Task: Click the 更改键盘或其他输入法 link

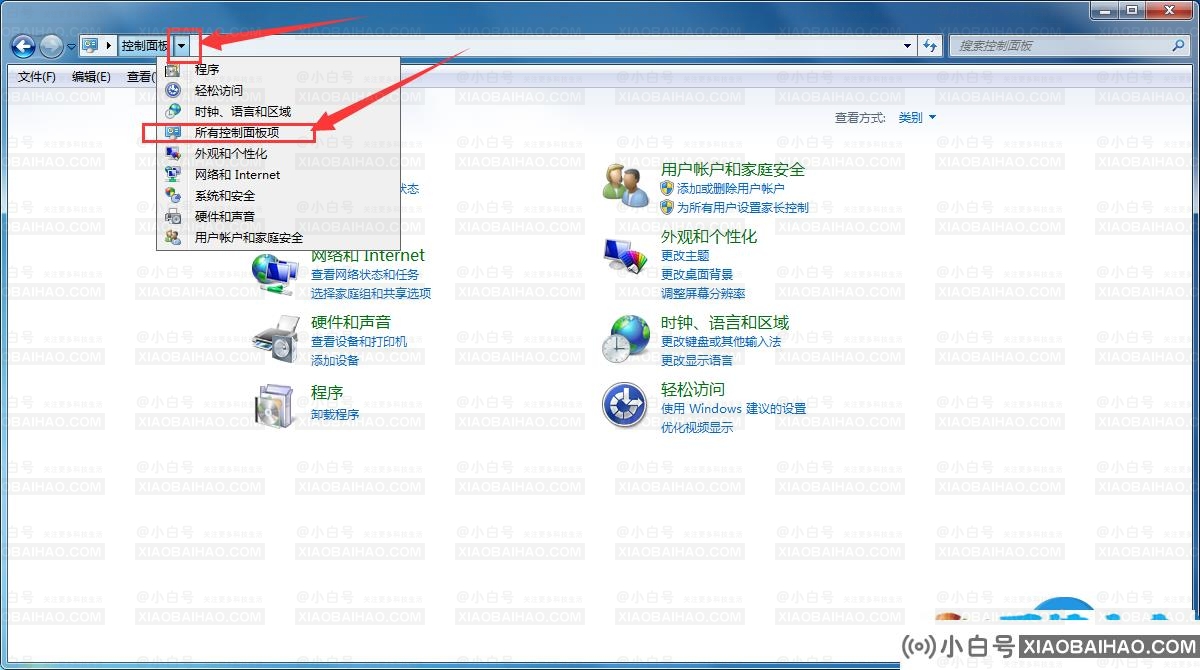Action: click(x=721, y=341)
